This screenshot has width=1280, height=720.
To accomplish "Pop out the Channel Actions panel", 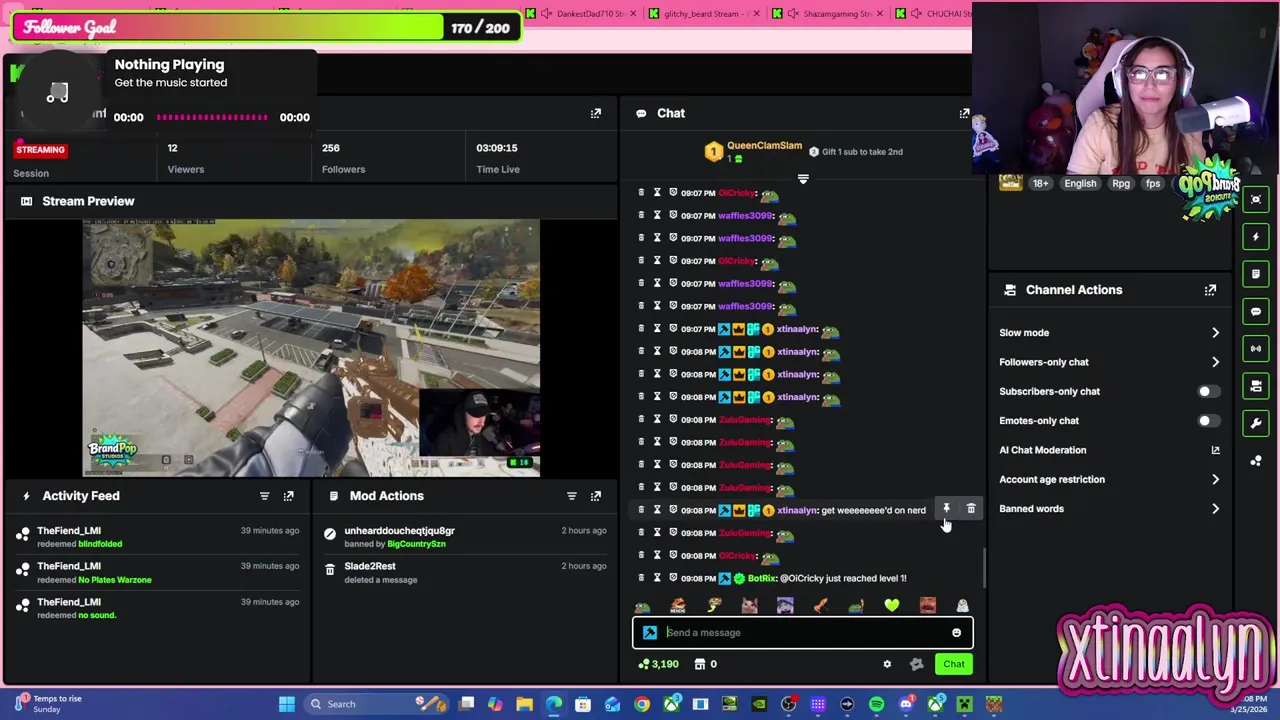I will pyautogui.click(x=1210, y=290).
